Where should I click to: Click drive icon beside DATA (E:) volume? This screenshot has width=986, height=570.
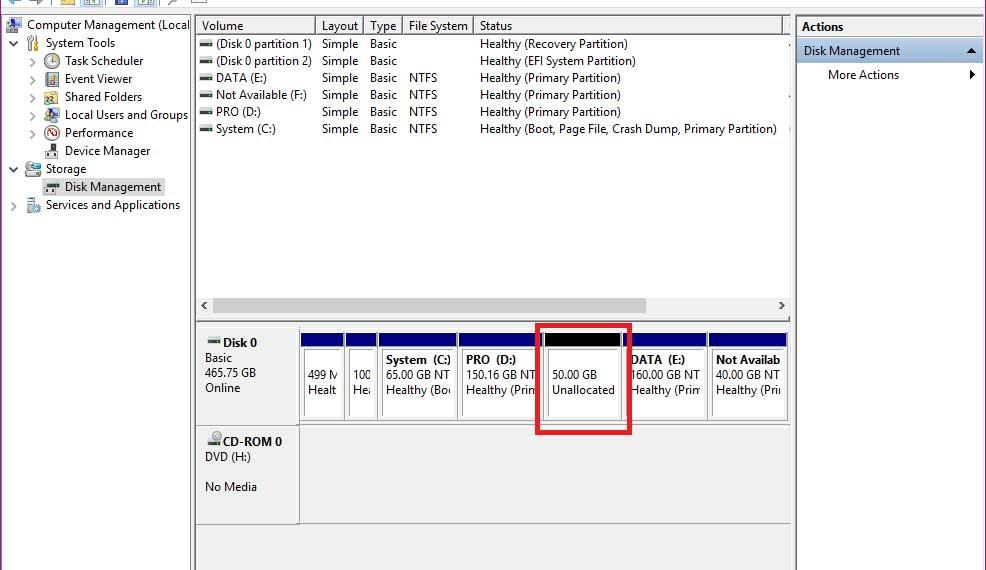[206, 78]
